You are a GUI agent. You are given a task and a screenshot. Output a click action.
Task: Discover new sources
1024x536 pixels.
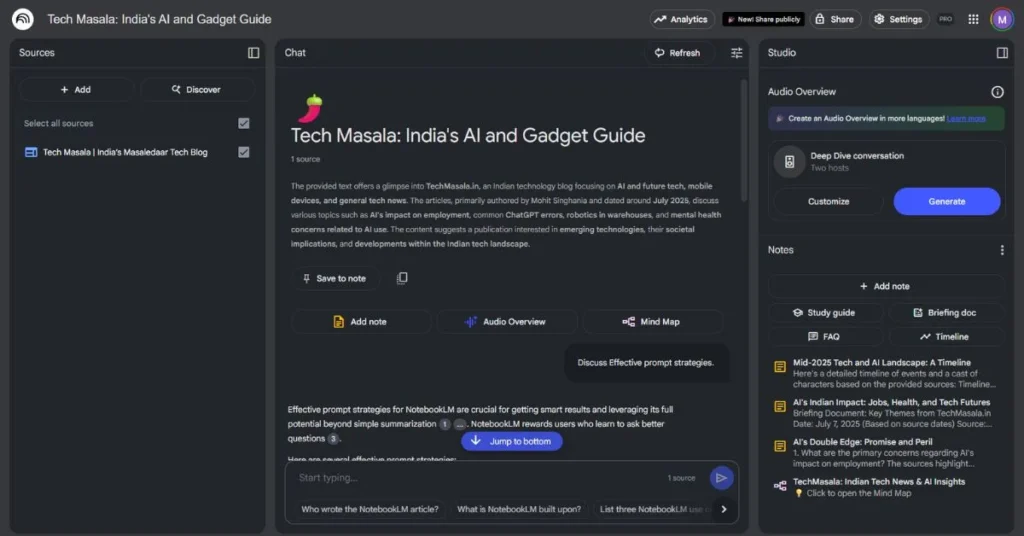coord(197,89)
